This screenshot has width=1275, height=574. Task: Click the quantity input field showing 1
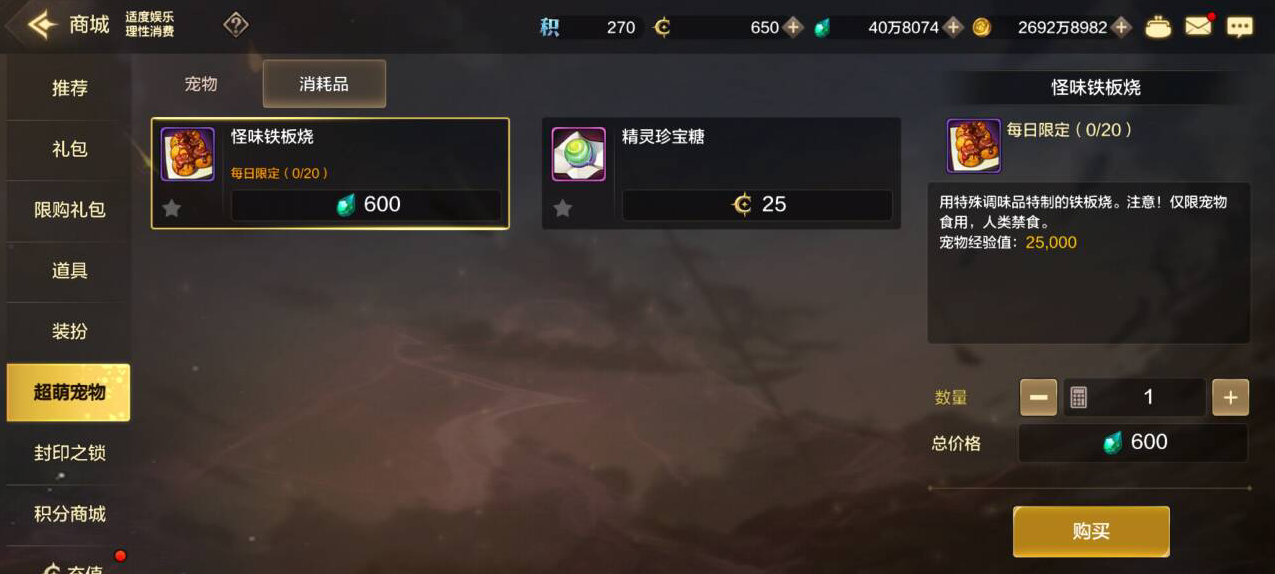coord(1134,397)
